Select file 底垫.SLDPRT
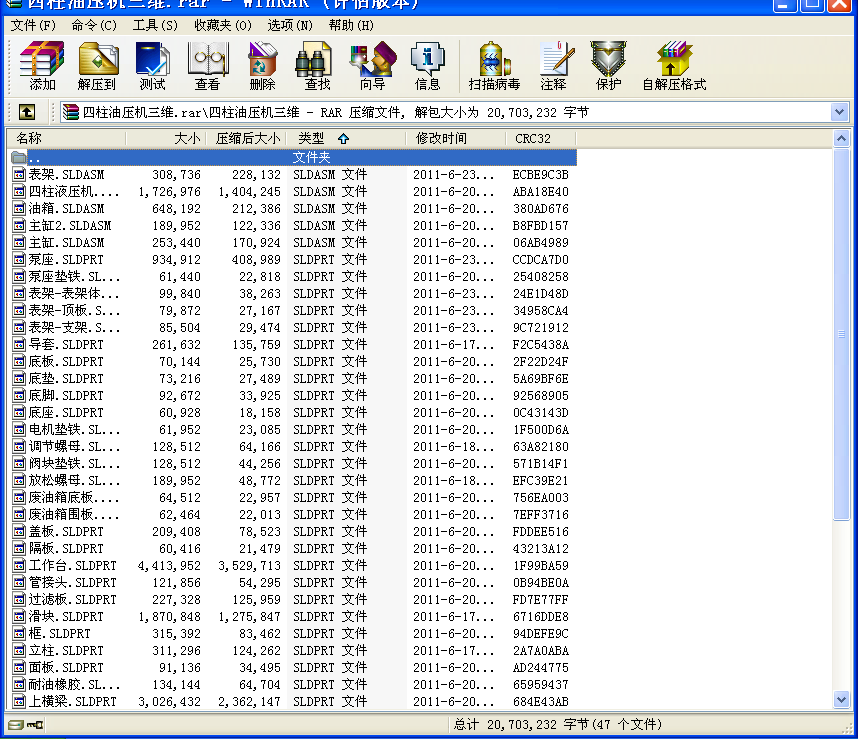Screen dimensions: 858x739 pos(66,379)
